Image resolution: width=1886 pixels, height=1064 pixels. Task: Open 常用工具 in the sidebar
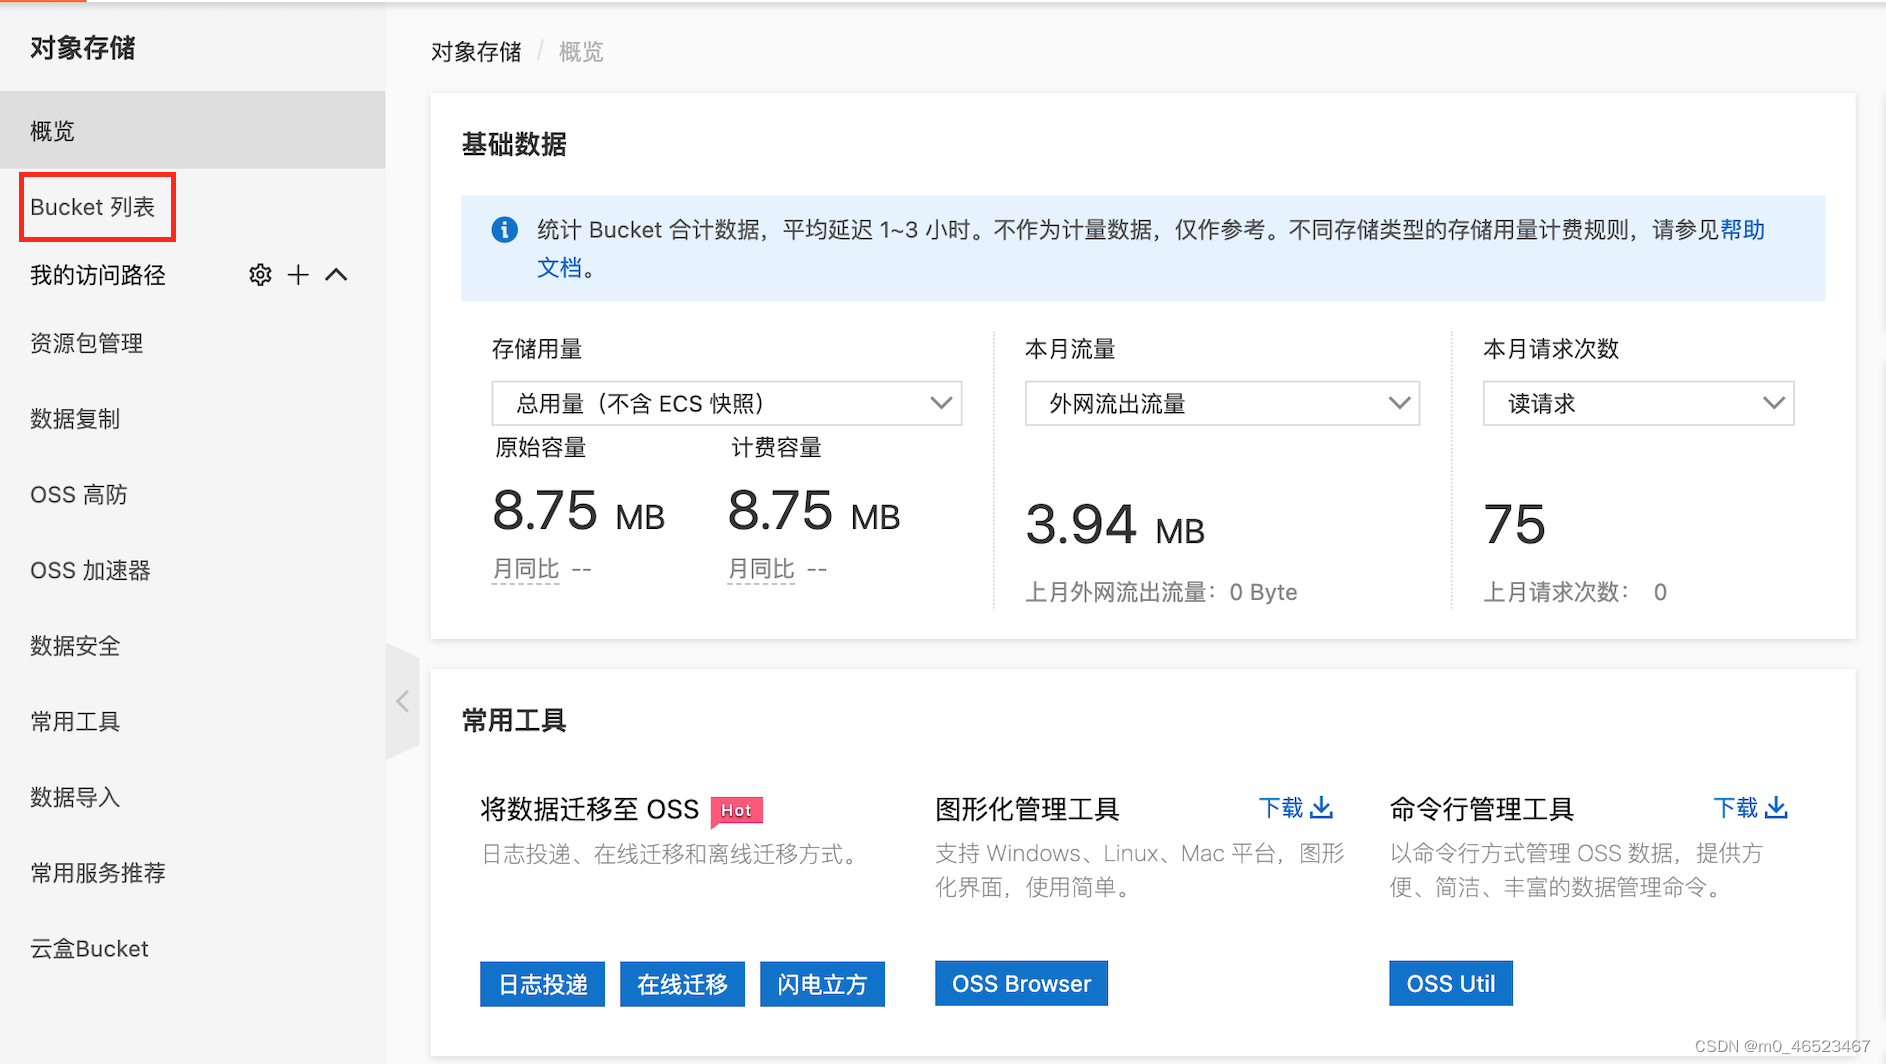pyautogui.click(x=75, y=722)
